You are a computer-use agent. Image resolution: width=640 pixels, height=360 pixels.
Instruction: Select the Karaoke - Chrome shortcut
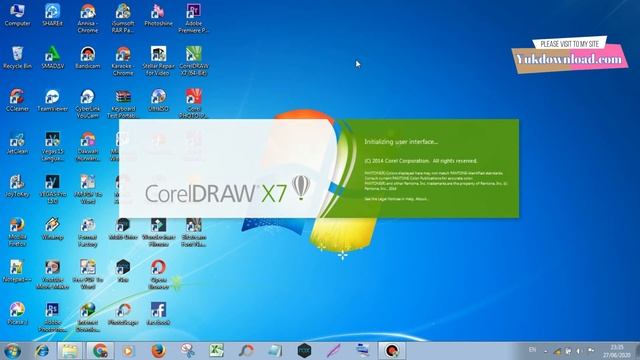pyautogui.click(x=123, y=61)
